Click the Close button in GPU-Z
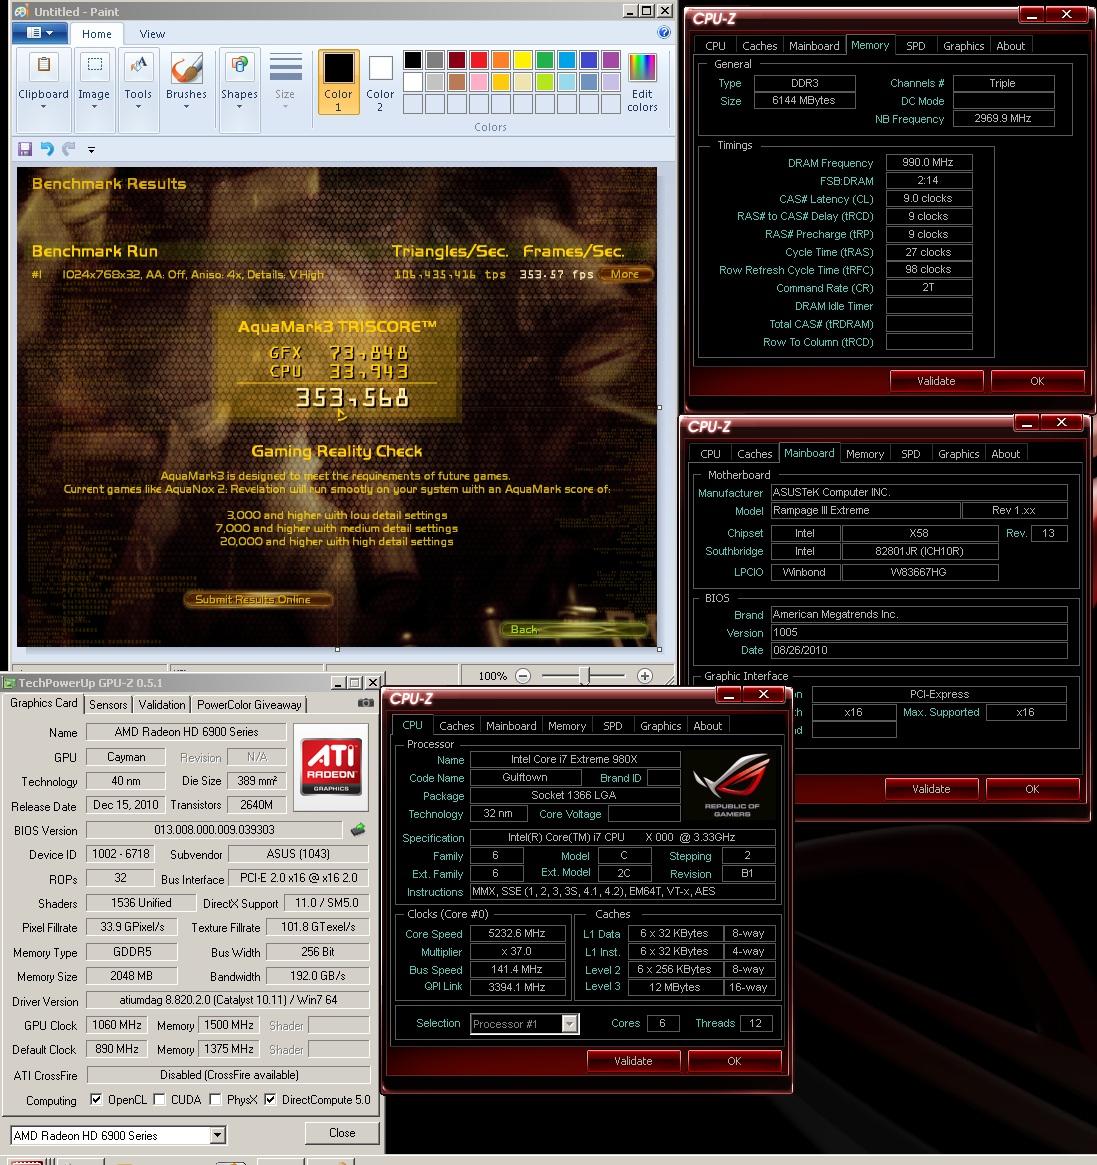The width and height of the screenshot is (1097, 1165). pos(342,1133)
